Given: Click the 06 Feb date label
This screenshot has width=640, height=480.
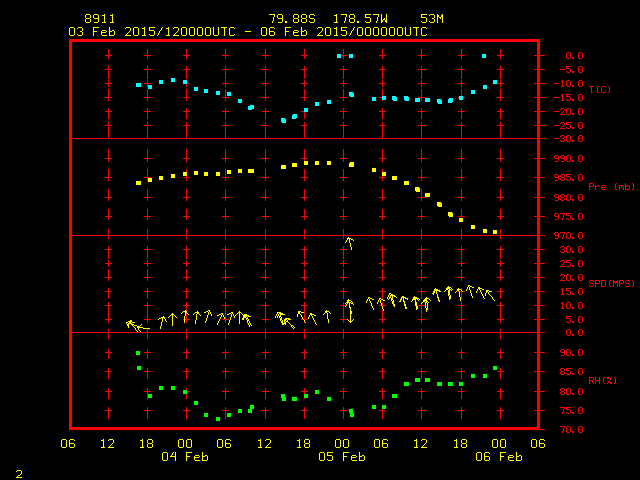Looking at the screenshot, I should point(498,457).
